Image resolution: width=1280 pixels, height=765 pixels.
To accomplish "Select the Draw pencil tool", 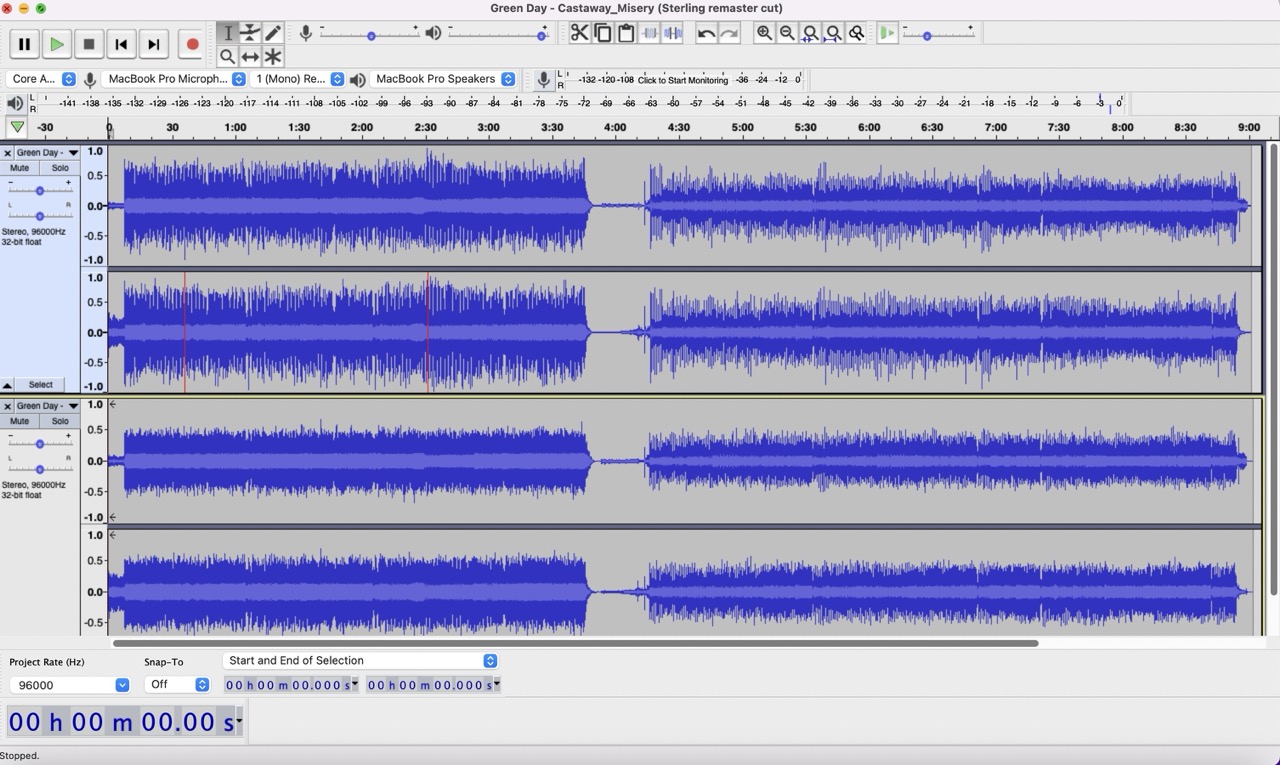I will [273, 33].
